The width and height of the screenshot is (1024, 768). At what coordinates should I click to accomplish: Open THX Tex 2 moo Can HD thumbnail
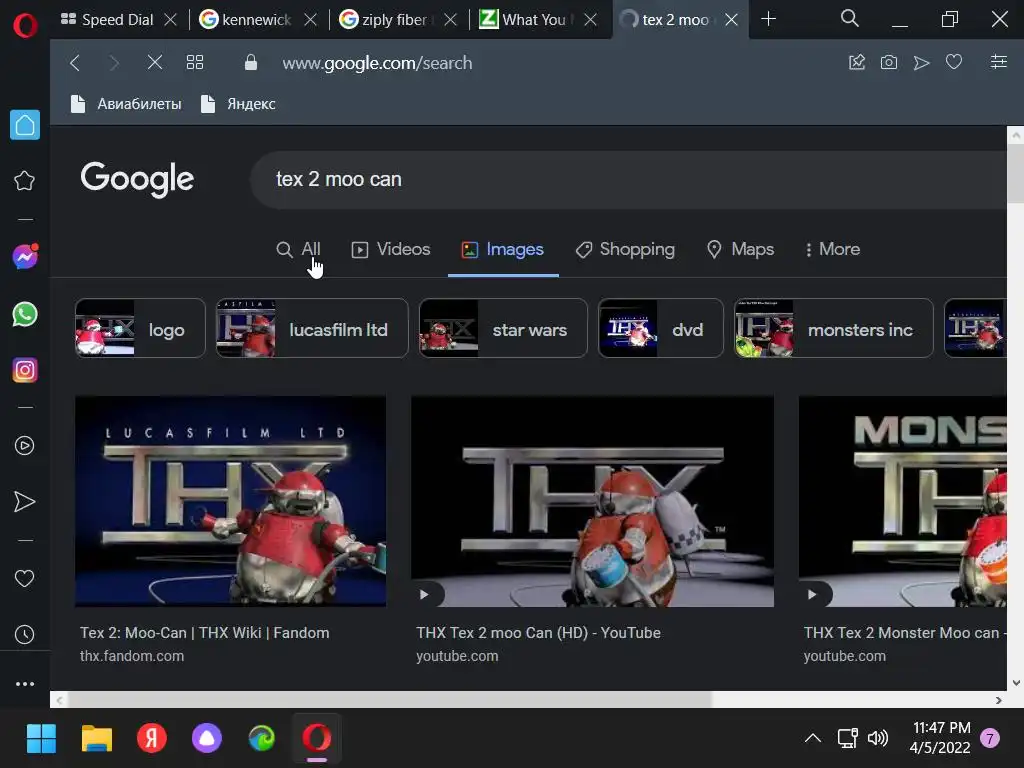coord(592,502)
